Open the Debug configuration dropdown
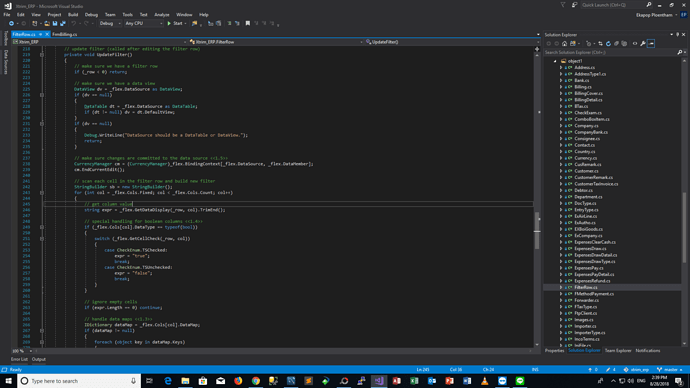The width and height of the screenshot is (690, 388). (x=110, y=23)
